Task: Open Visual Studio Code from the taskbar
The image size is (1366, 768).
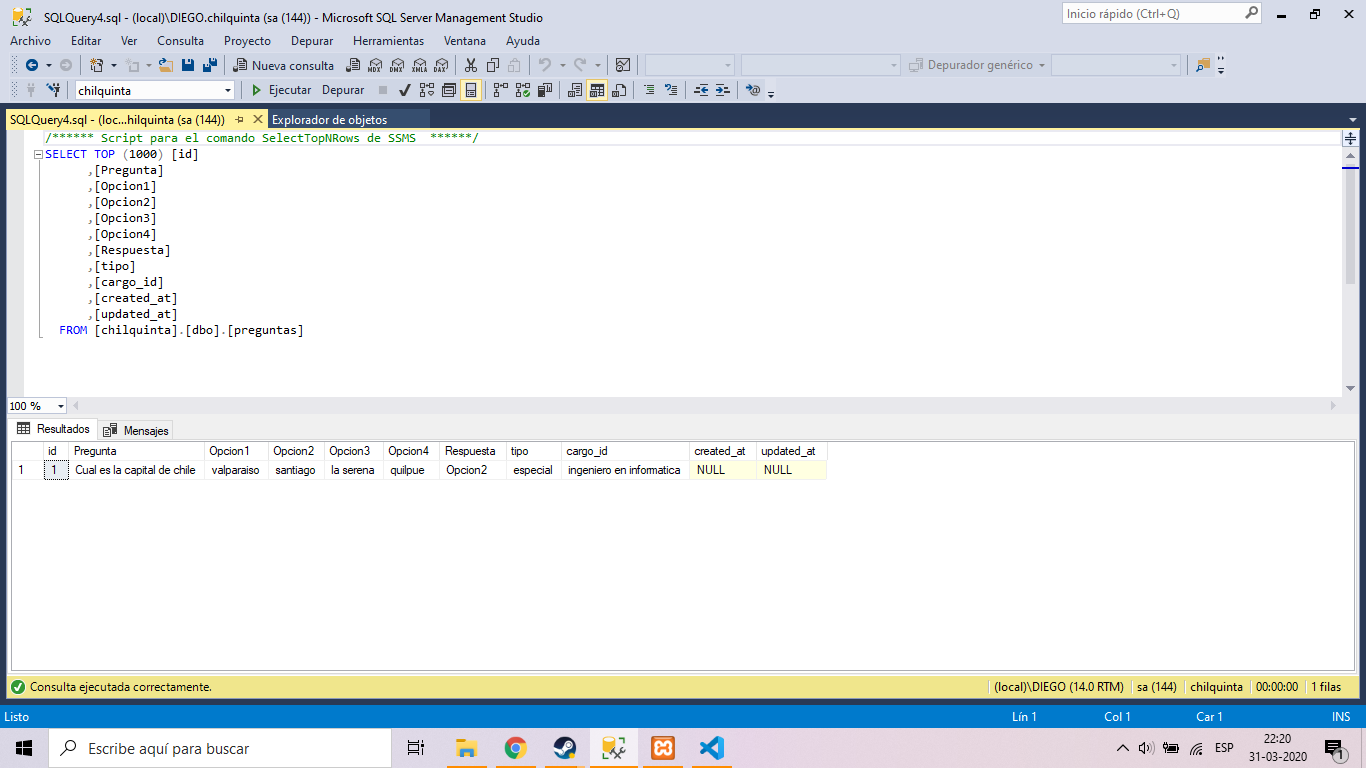Action: pyautogui.click(x=712, y=748)
